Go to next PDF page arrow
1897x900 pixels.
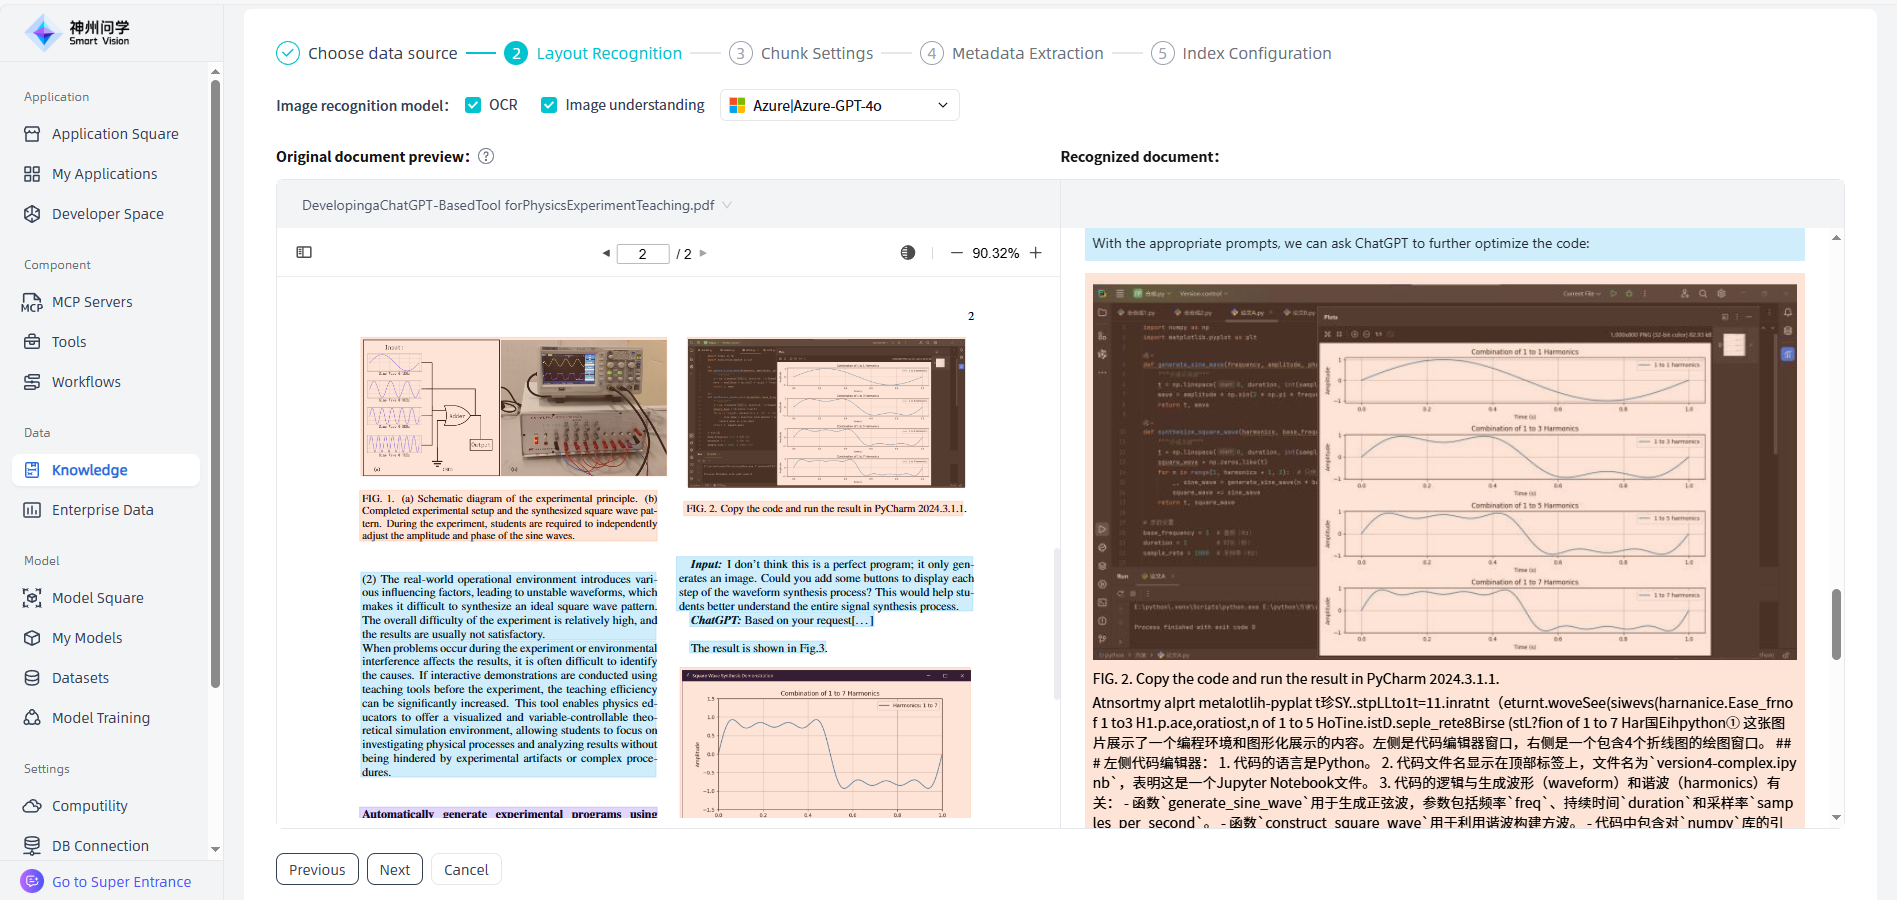click(703, 254)
